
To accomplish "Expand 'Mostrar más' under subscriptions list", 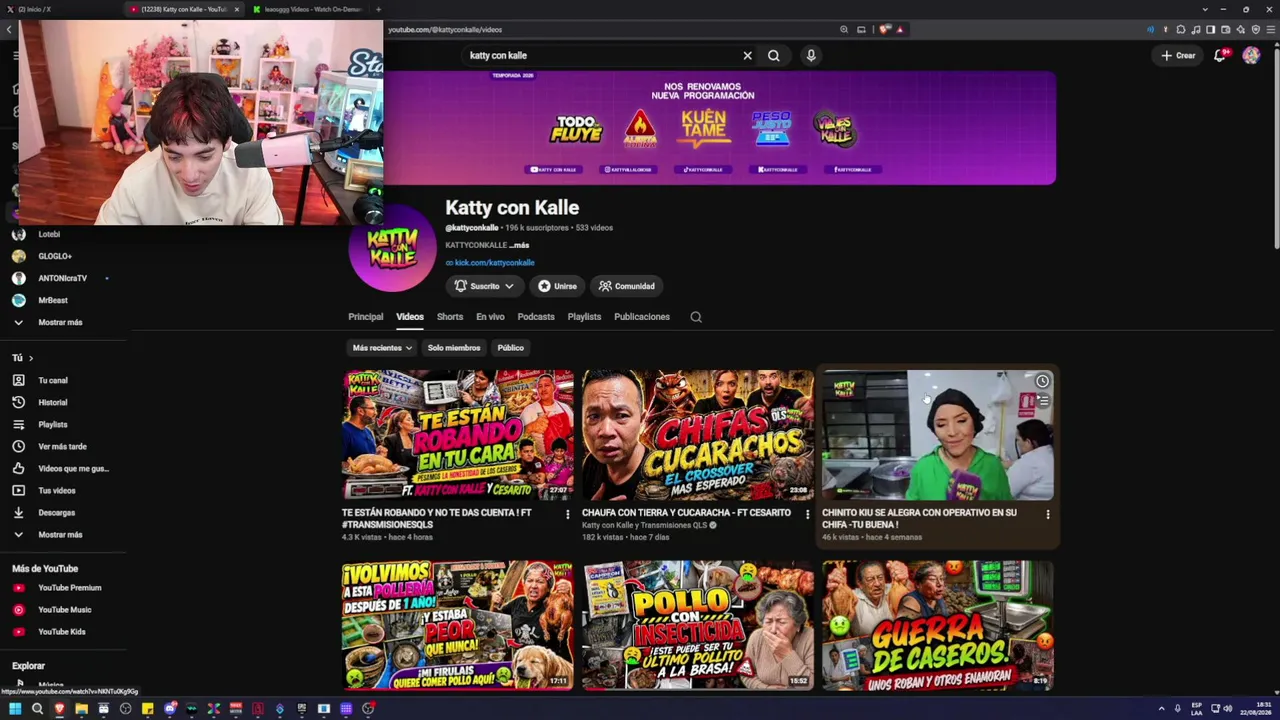I will [x=60, y=323].
